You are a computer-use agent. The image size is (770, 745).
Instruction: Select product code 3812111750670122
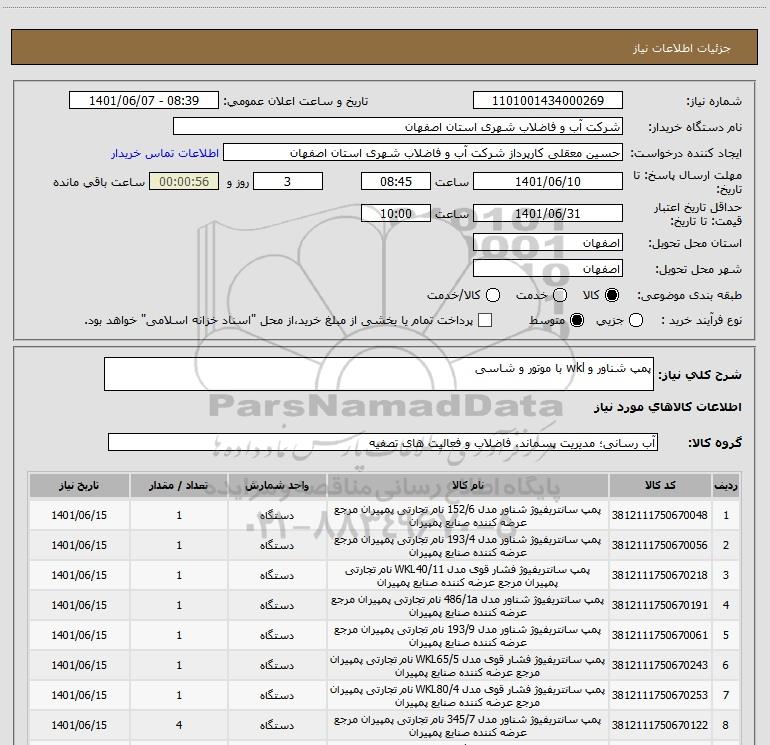point(660,725)
